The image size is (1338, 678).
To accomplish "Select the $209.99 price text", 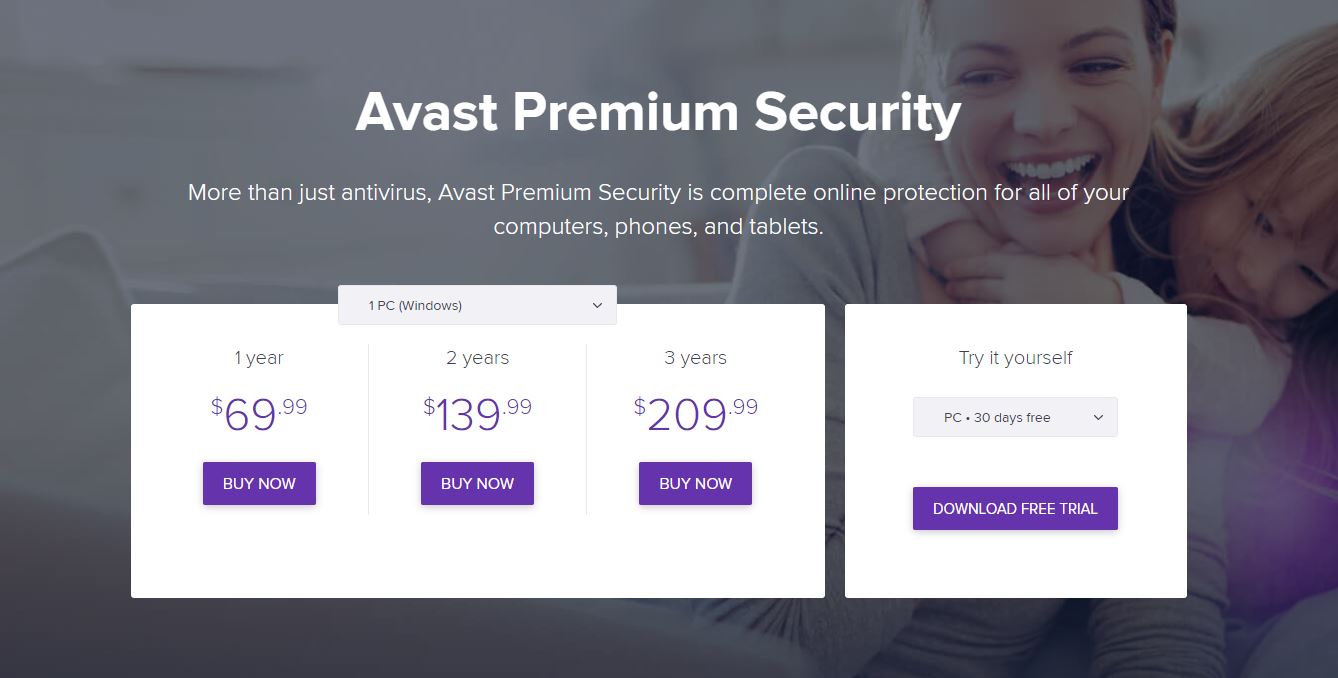I will point(695,412).
